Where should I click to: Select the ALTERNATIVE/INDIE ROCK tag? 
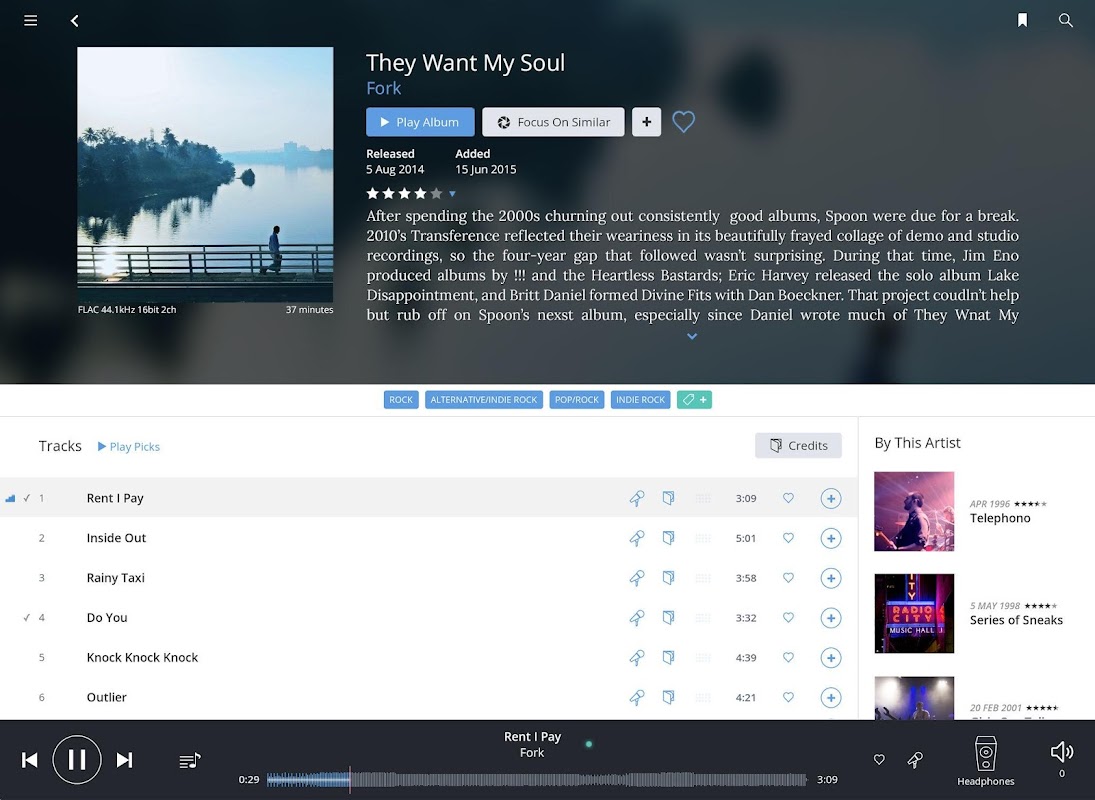click(x=484, y=400)
